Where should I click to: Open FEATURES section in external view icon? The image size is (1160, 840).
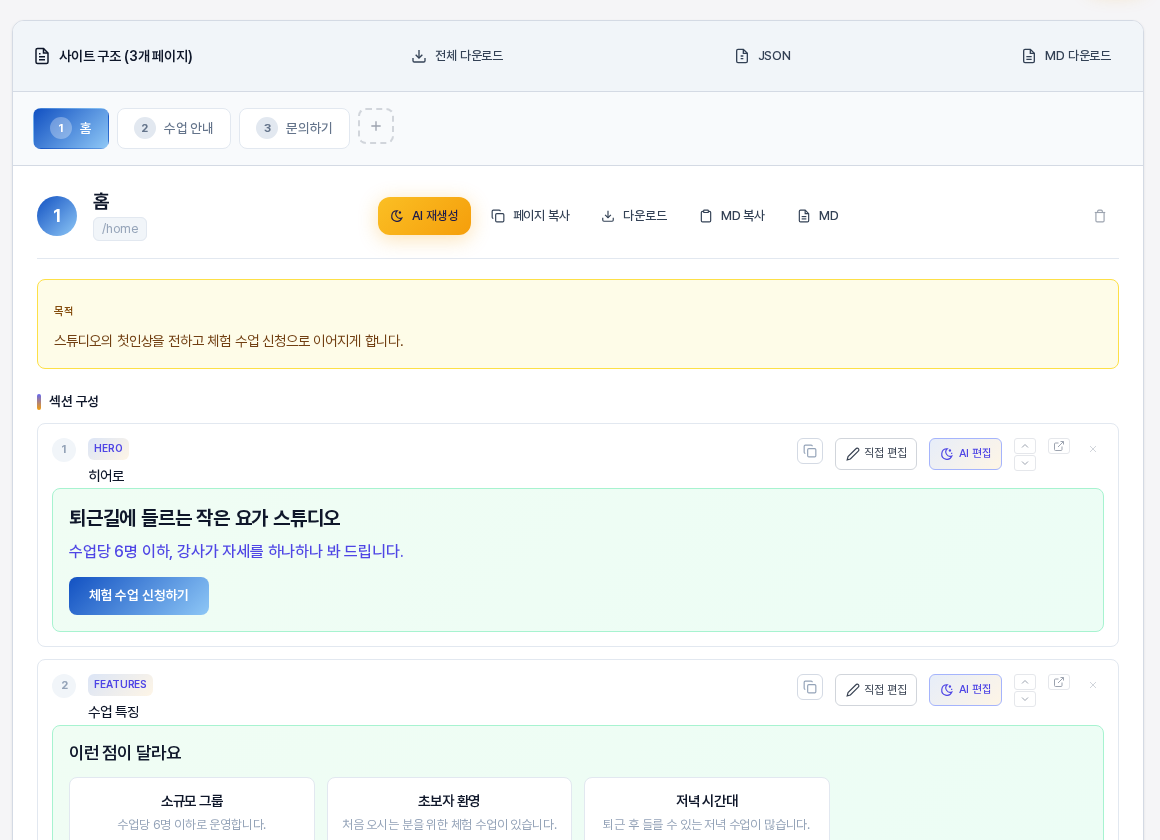[1059, 682]
